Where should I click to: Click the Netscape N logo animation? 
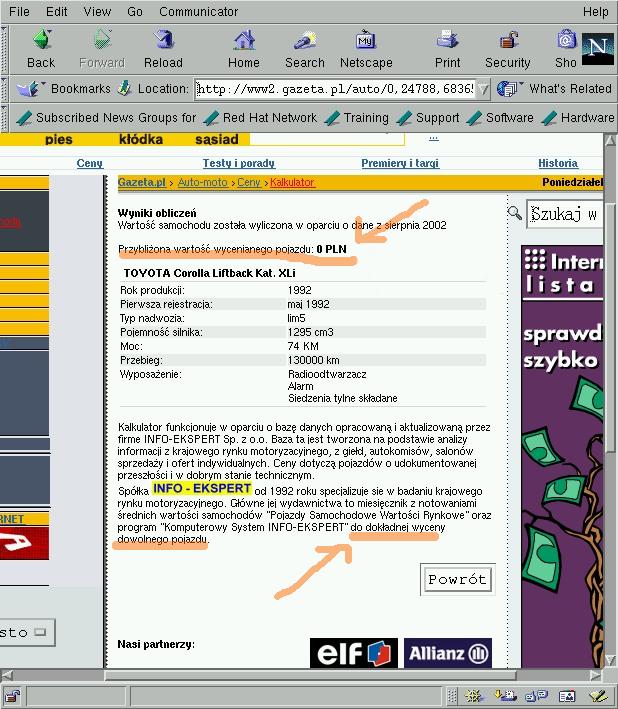pos(598,49)
